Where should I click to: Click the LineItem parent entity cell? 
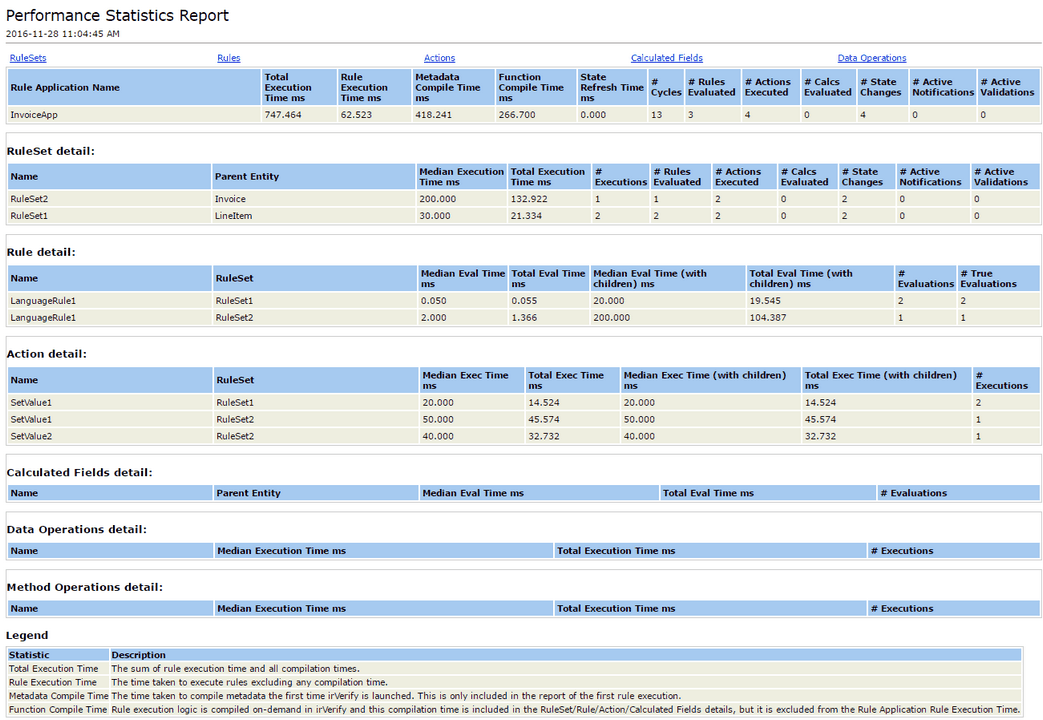point(231,215)
